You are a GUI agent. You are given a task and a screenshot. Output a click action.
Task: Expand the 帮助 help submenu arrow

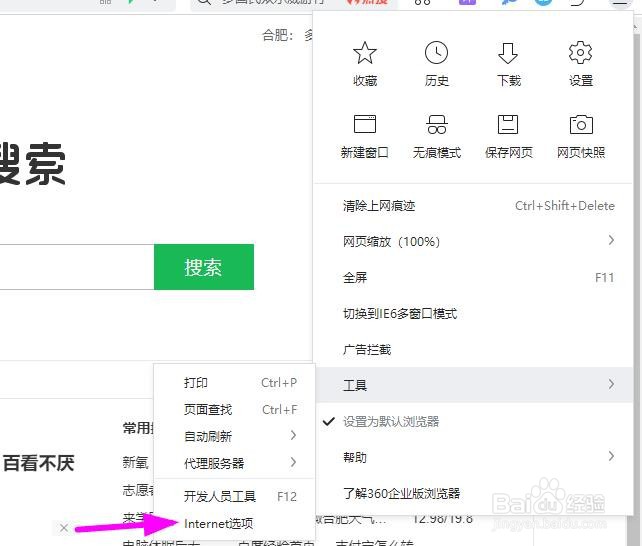(611, 456)
